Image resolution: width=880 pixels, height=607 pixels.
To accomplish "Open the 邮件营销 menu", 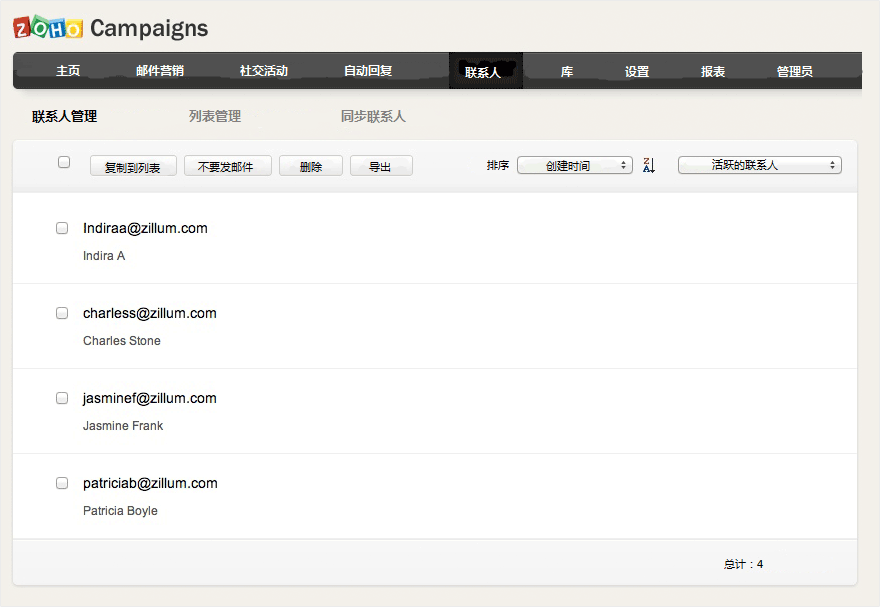I will click(x=160, y=71).
